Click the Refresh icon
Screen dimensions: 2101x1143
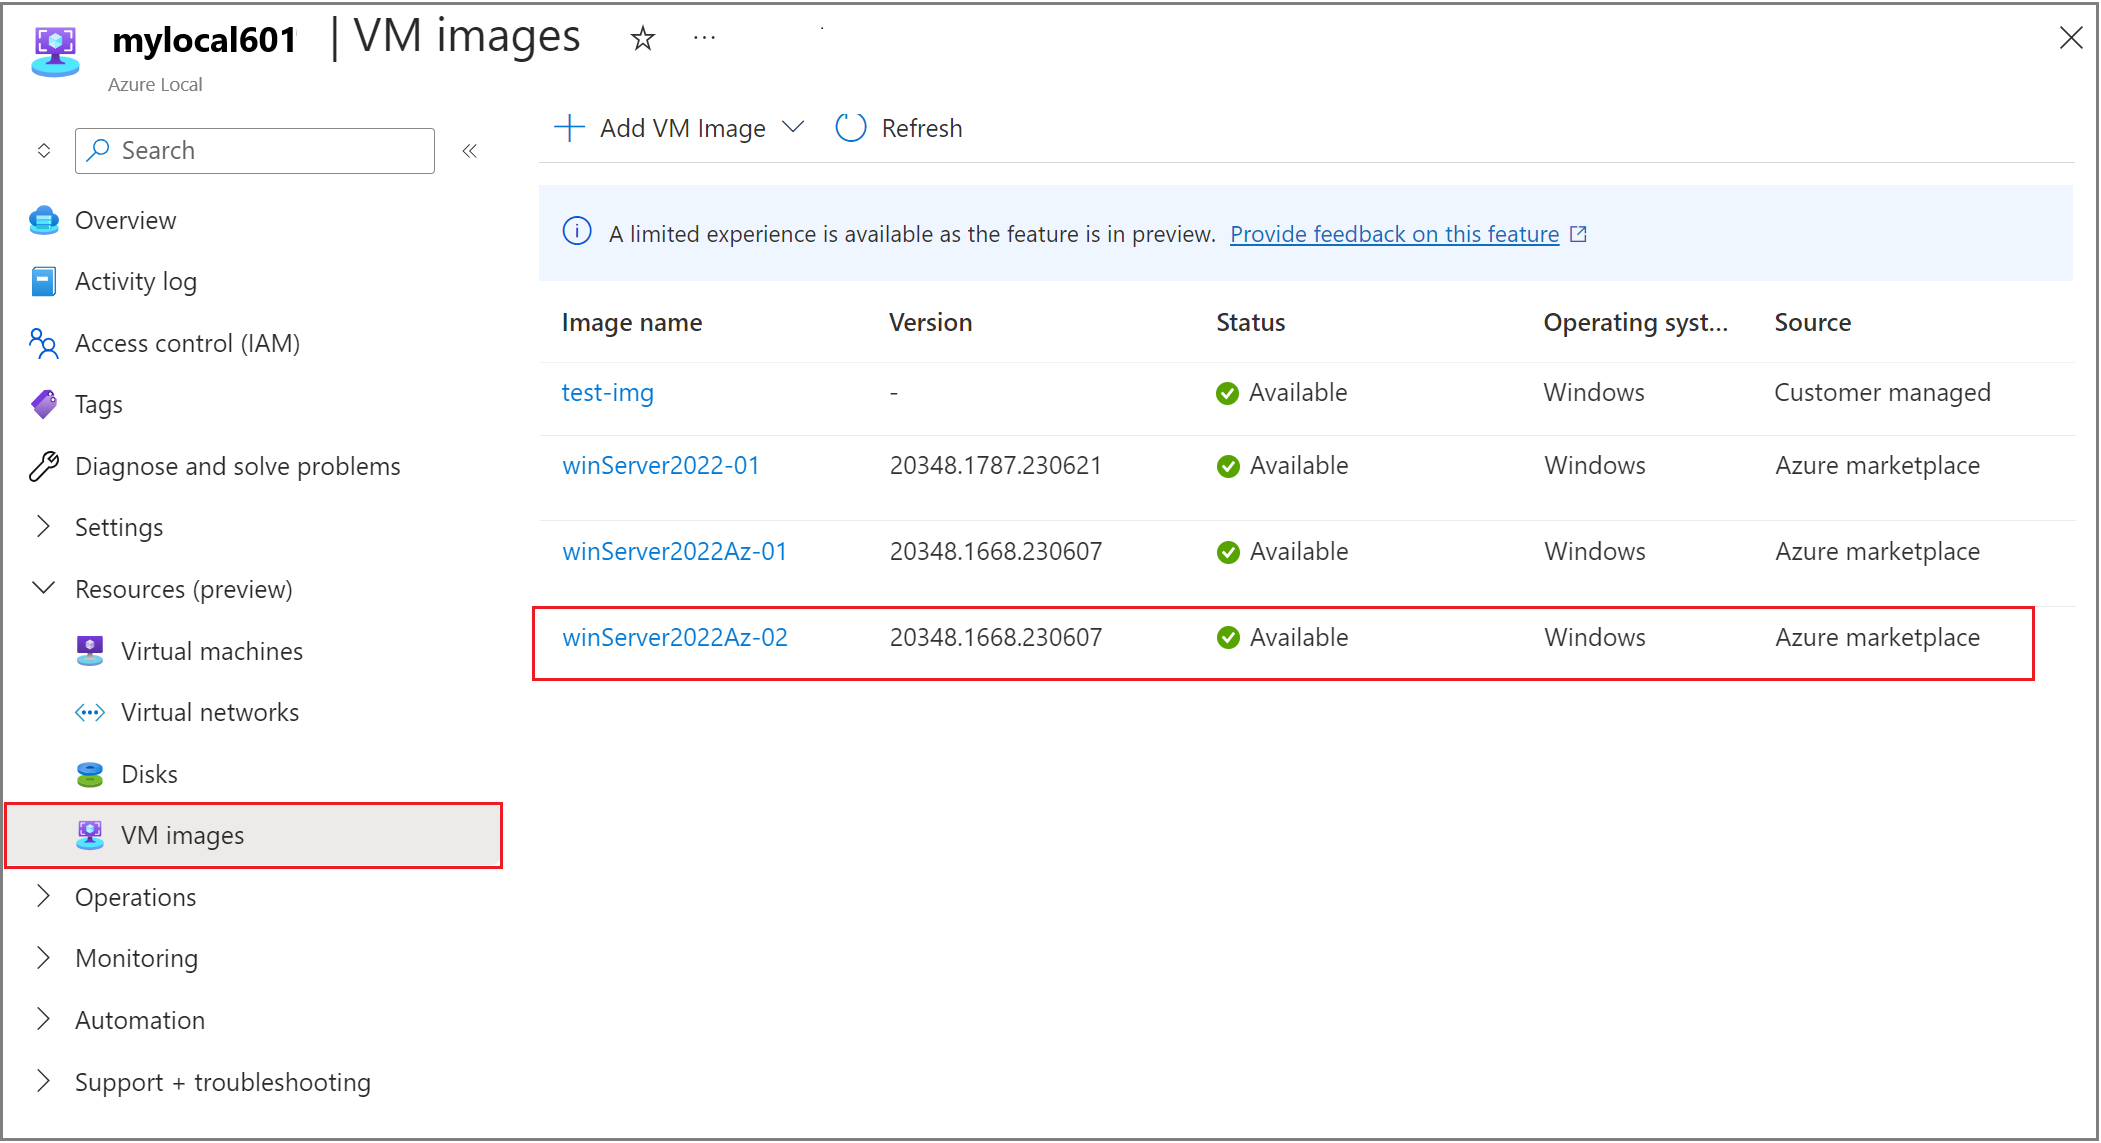pyautogui.click(x=850, y=128)
